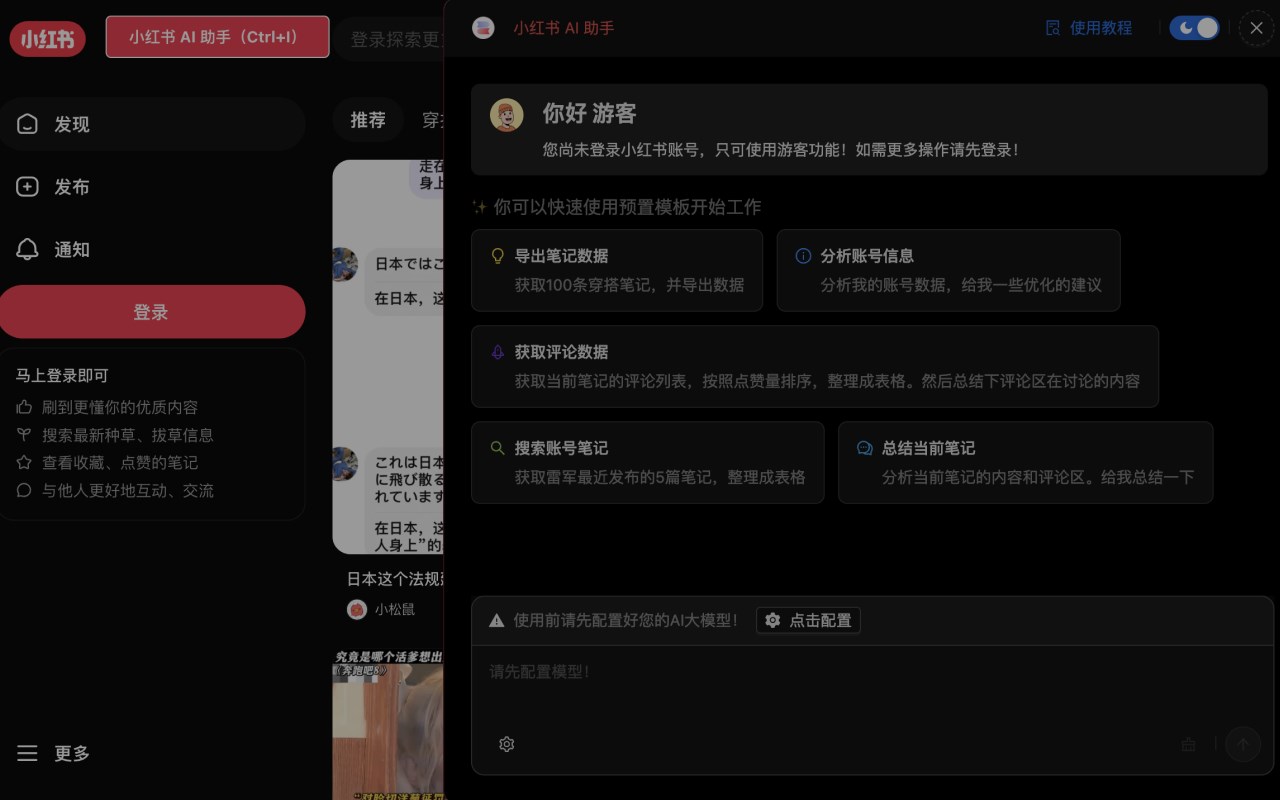Click the 小松鼠 author avatar
1280x800 pixels.
tap(357, 609)
